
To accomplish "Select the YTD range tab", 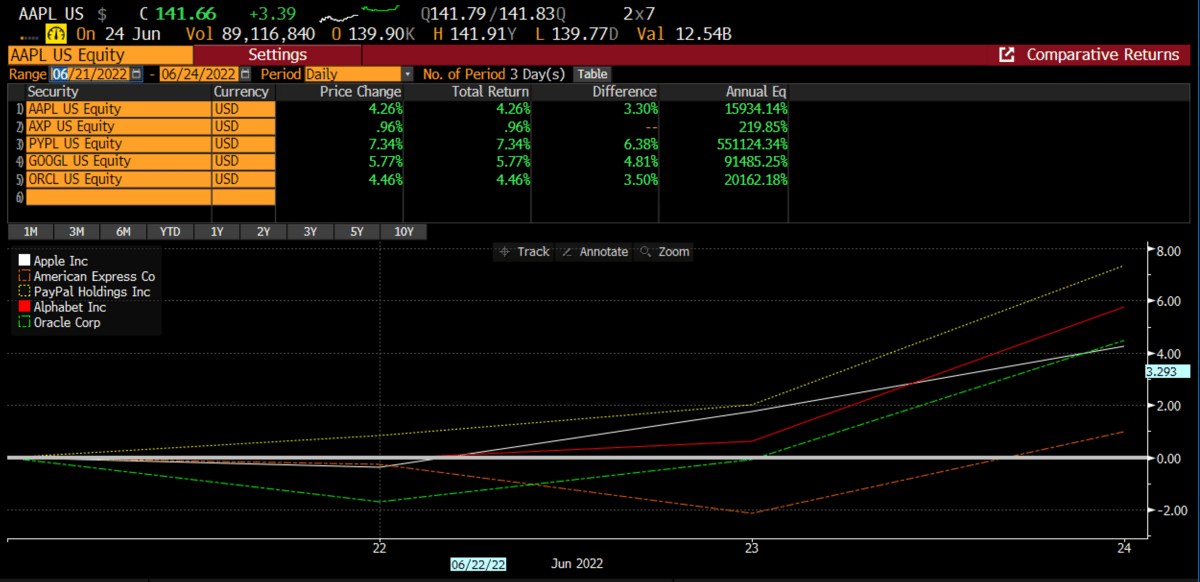I will pos(171,232).
